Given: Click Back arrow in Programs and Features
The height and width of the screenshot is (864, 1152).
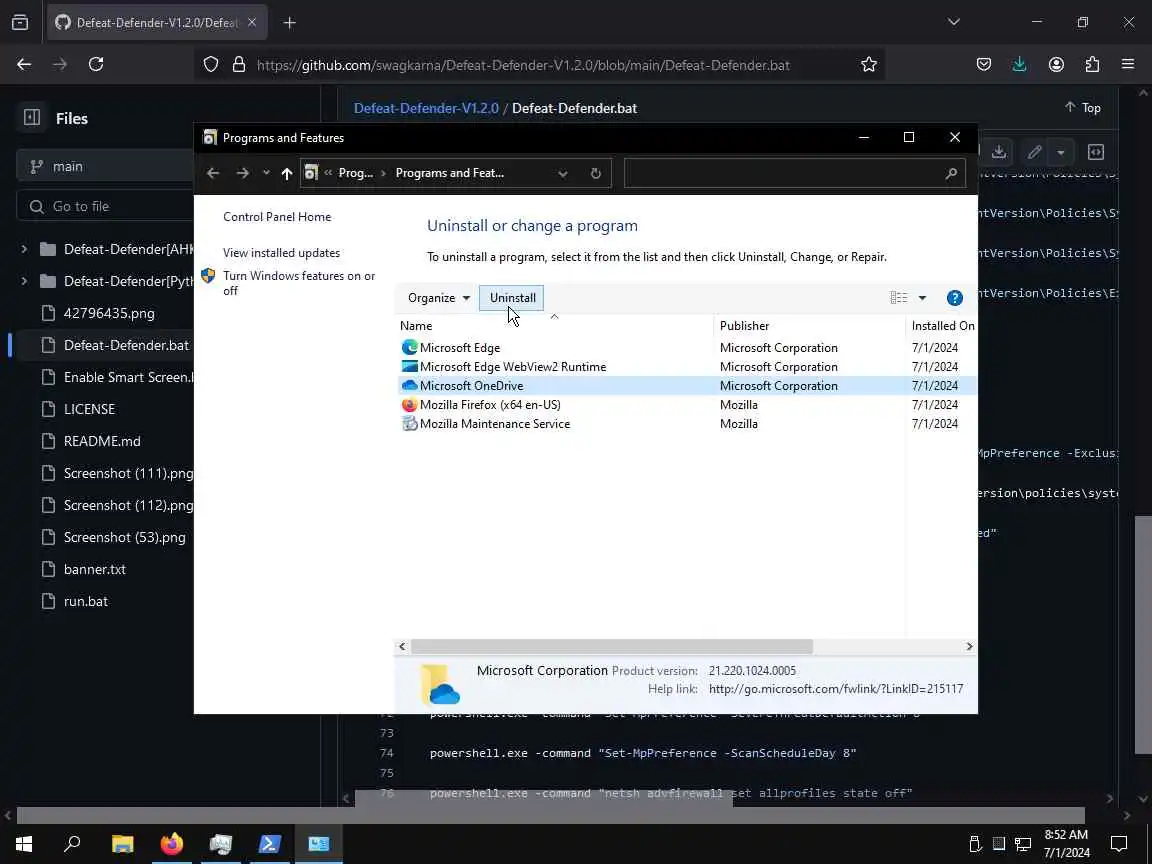Looking at the screenshot, I should point(213,173).
